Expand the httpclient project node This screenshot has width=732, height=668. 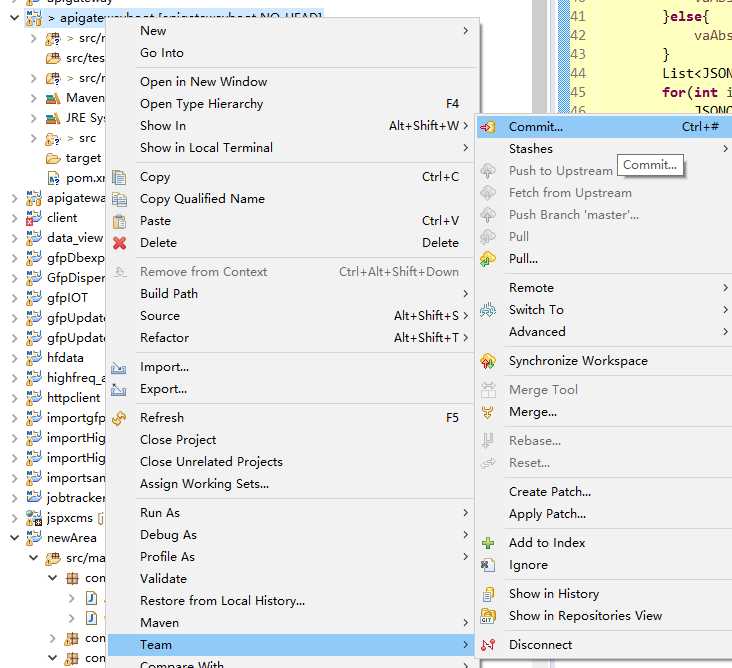(x=14, y=398)
